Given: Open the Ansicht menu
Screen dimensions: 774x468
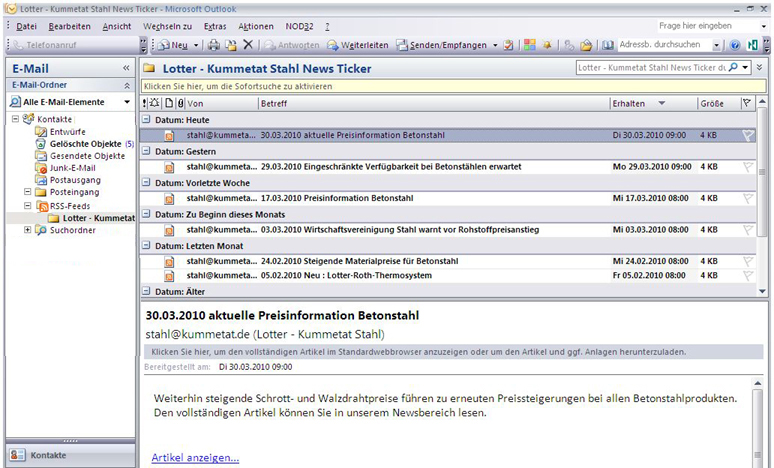Looking at the screenshot, I should tap(116, 26).
